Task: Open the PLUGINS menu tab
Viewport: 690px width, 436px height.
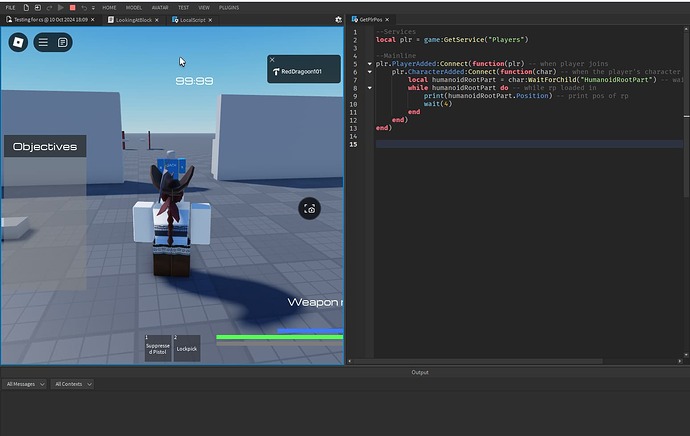Action: point(229,7)
